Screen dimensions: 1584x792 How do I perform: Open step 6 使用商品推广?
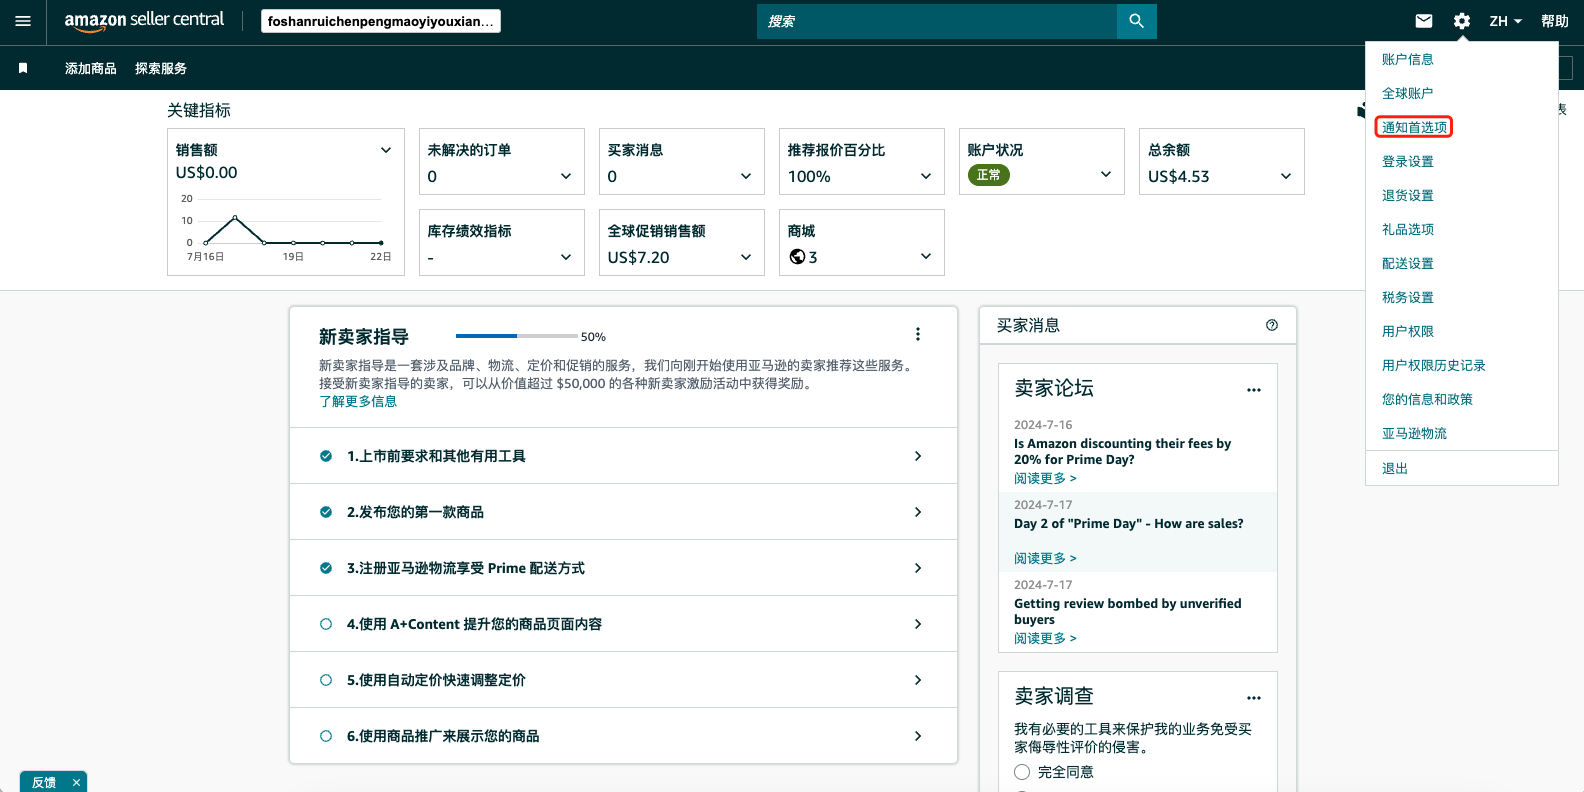[x=623, y=736]
